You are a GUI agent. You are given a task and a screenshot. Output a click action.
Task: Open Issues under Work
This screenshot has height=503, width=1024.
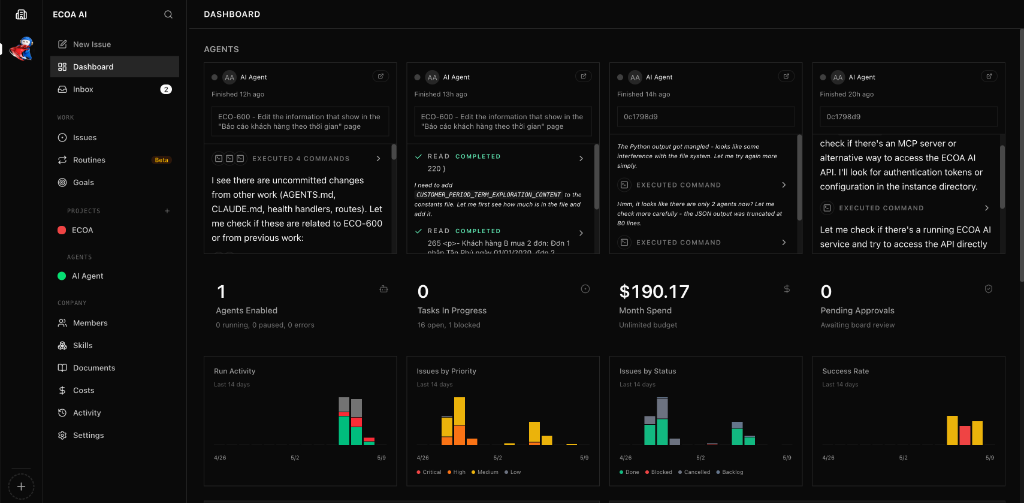pos(114,138)
